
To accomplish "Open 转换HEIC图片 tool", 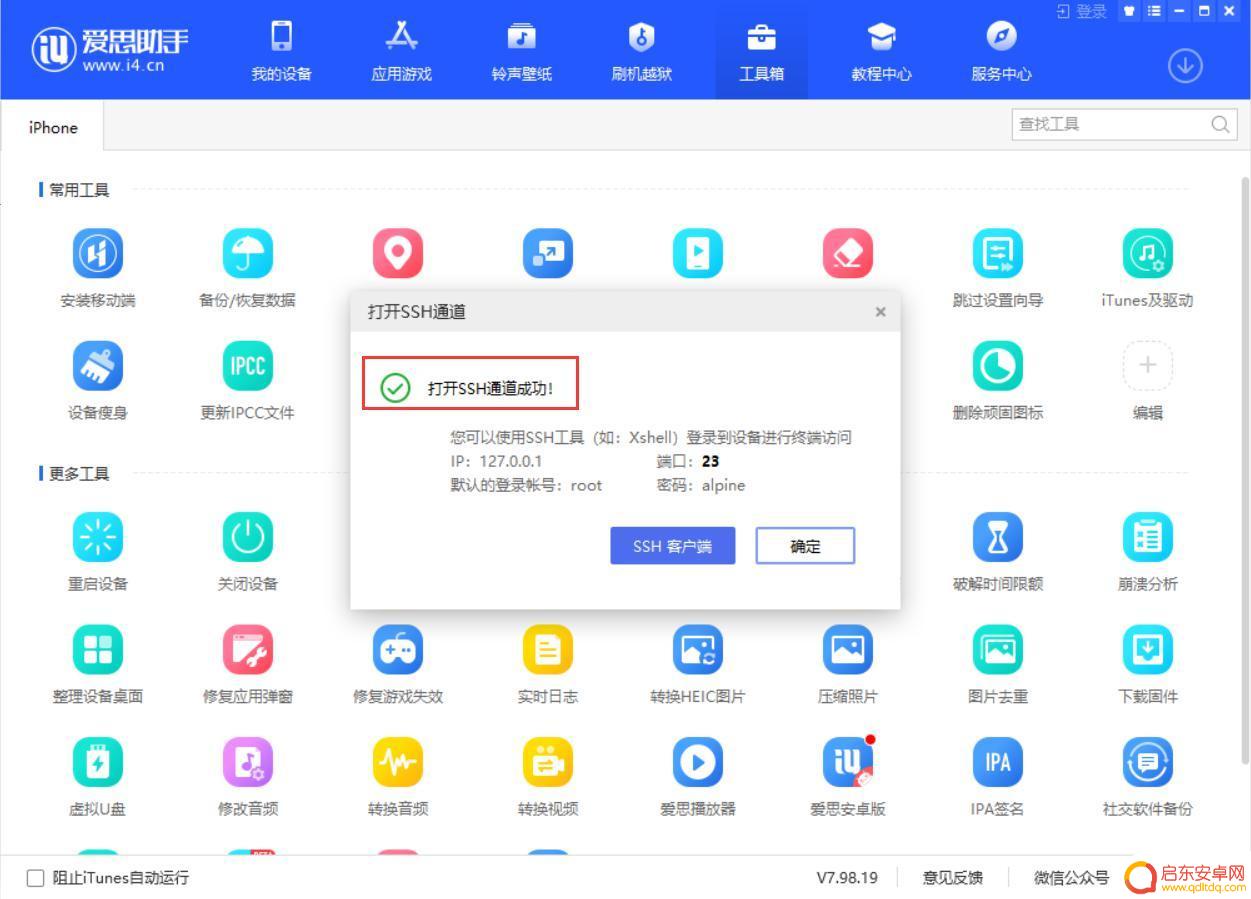I will (x=698, y=650).
